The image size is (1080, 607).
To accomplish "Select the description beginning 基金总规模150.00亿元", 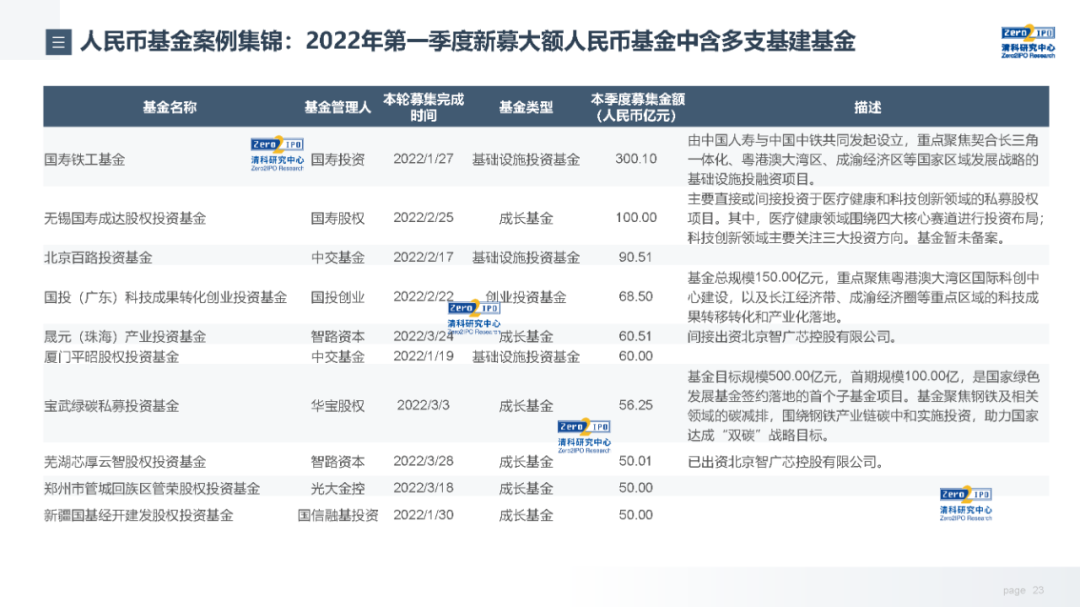I will click(863, 297).
